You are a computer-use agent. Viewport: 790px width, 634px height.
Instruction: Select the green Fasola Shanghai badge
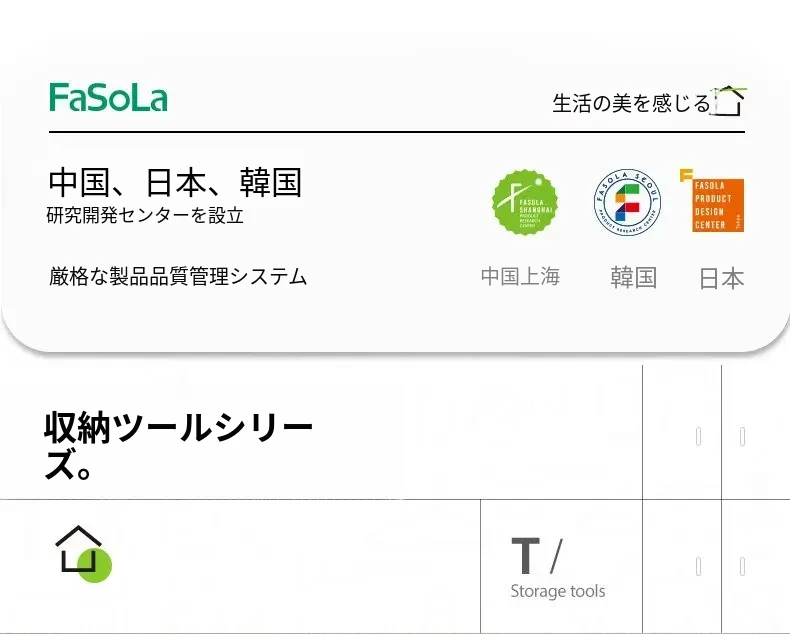(x=525, y=203)
